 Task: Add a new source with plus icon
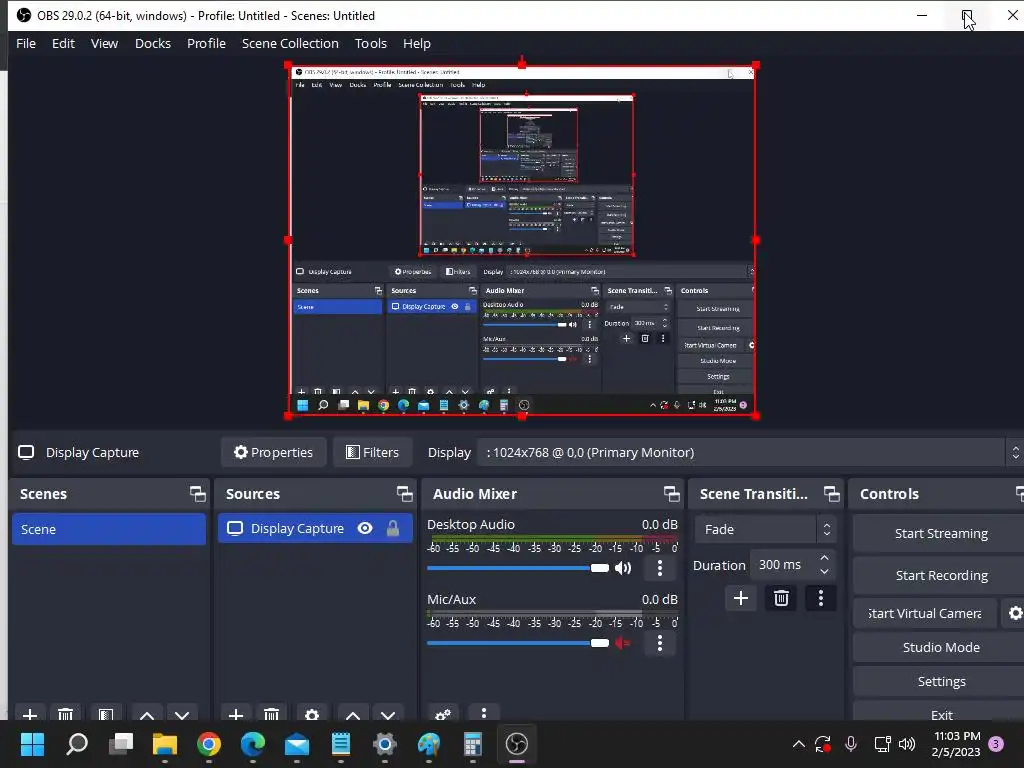[236, 714]
